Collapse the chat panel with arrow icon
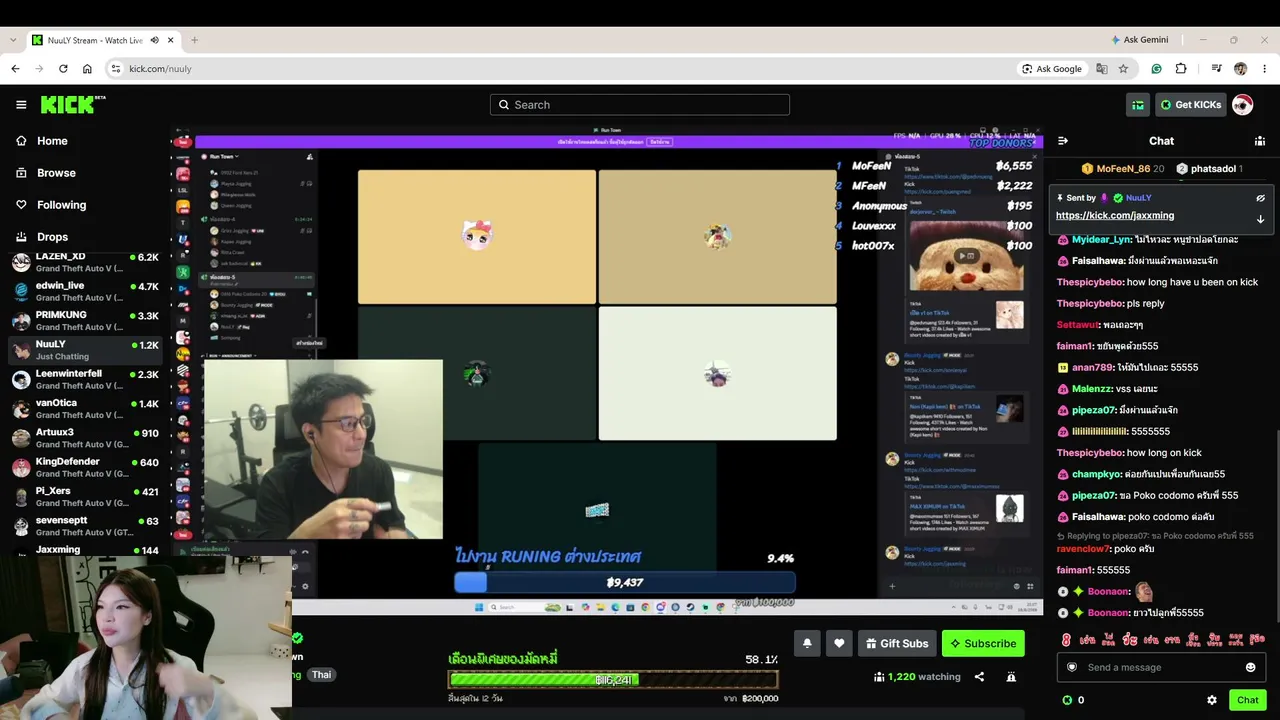 (x=1063, y=141)
